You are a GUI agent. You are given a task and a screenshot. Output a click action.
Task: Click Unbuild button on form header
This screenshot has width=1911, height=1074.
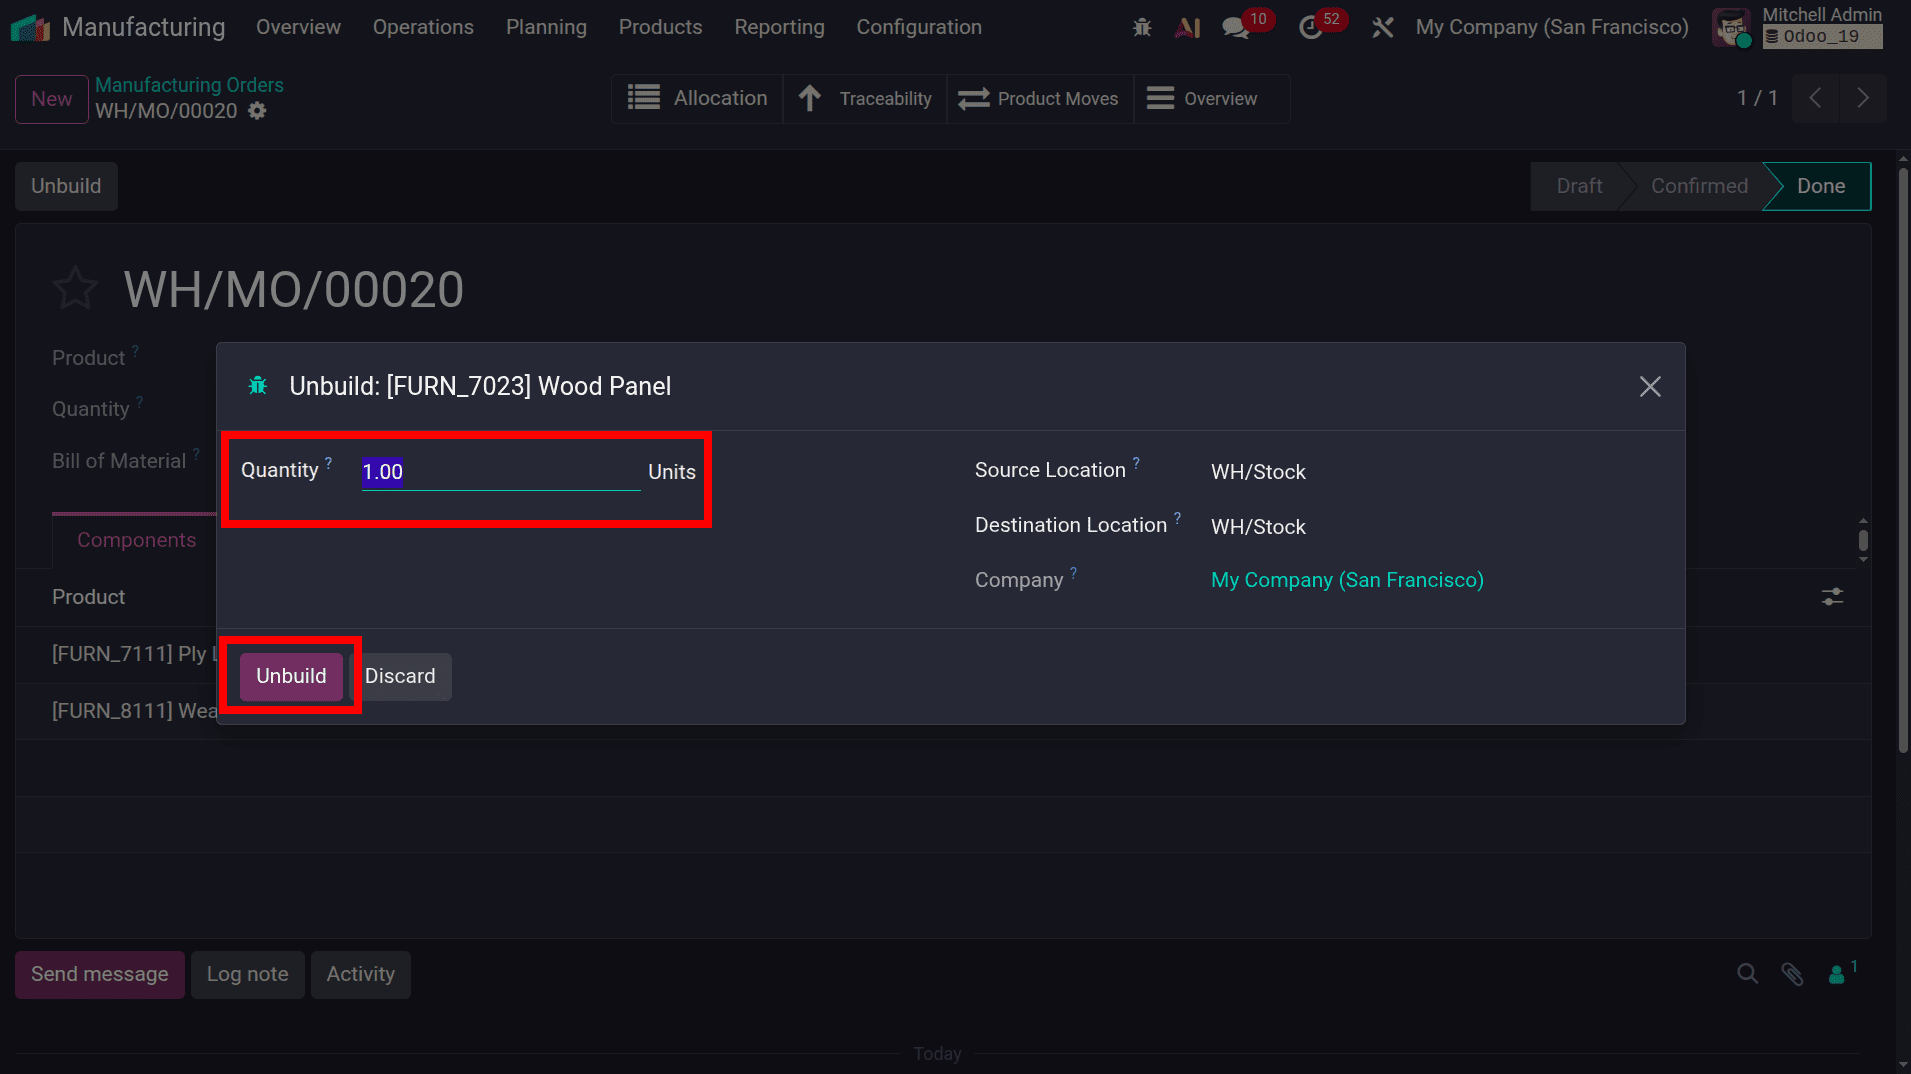click(x=66, y=186)
